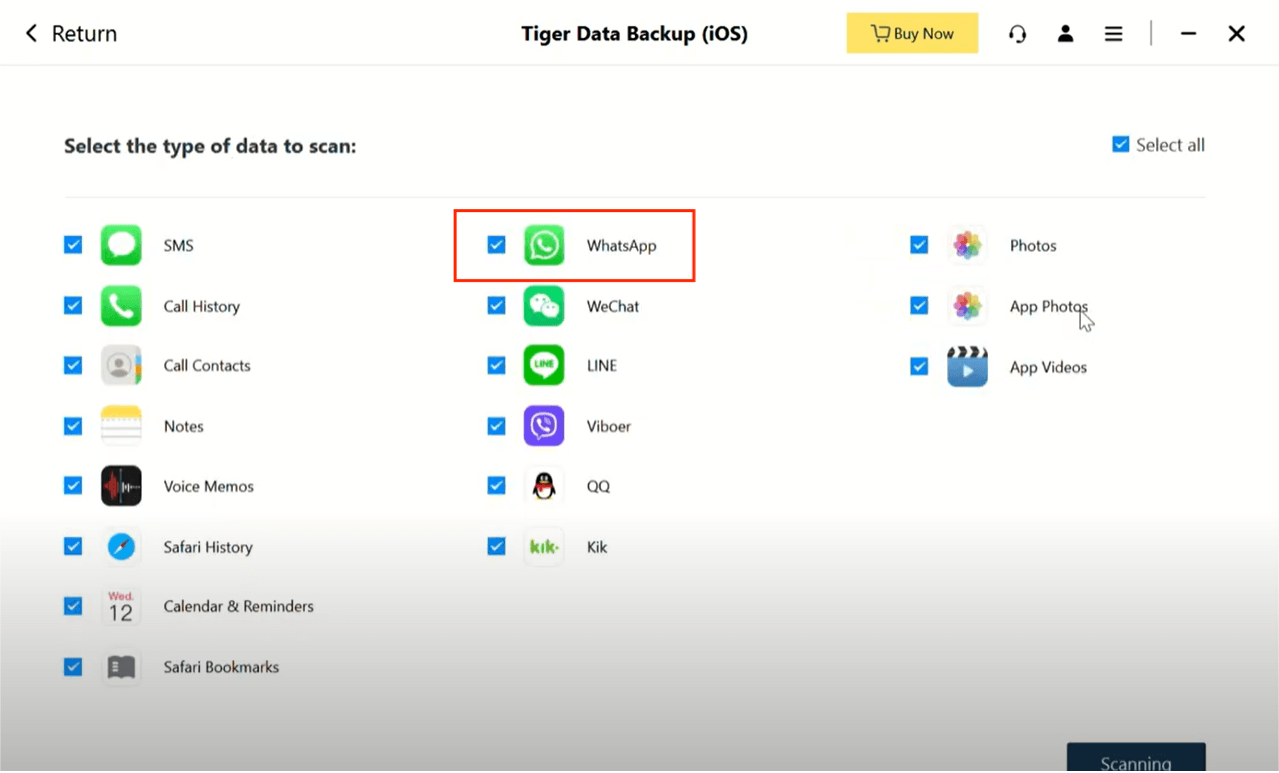This screenshot has height=773, width=1279.
Task: Click the Kik app icon
Action: click(544, 547)
